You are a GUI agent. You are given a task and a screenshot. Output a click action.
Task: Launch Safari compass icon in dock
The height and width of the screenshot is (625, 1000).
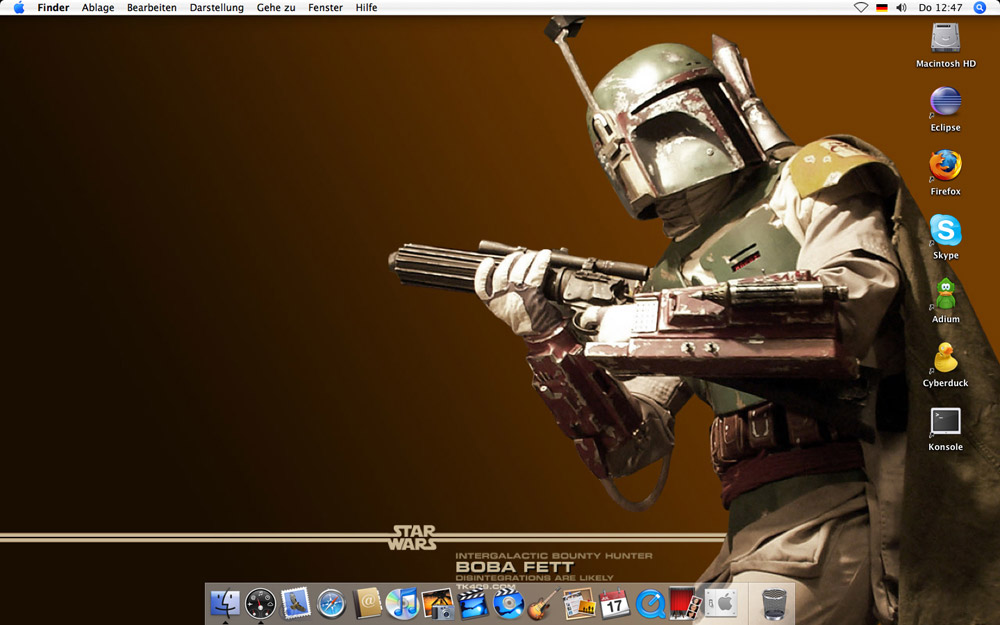(x=331, y=603)
